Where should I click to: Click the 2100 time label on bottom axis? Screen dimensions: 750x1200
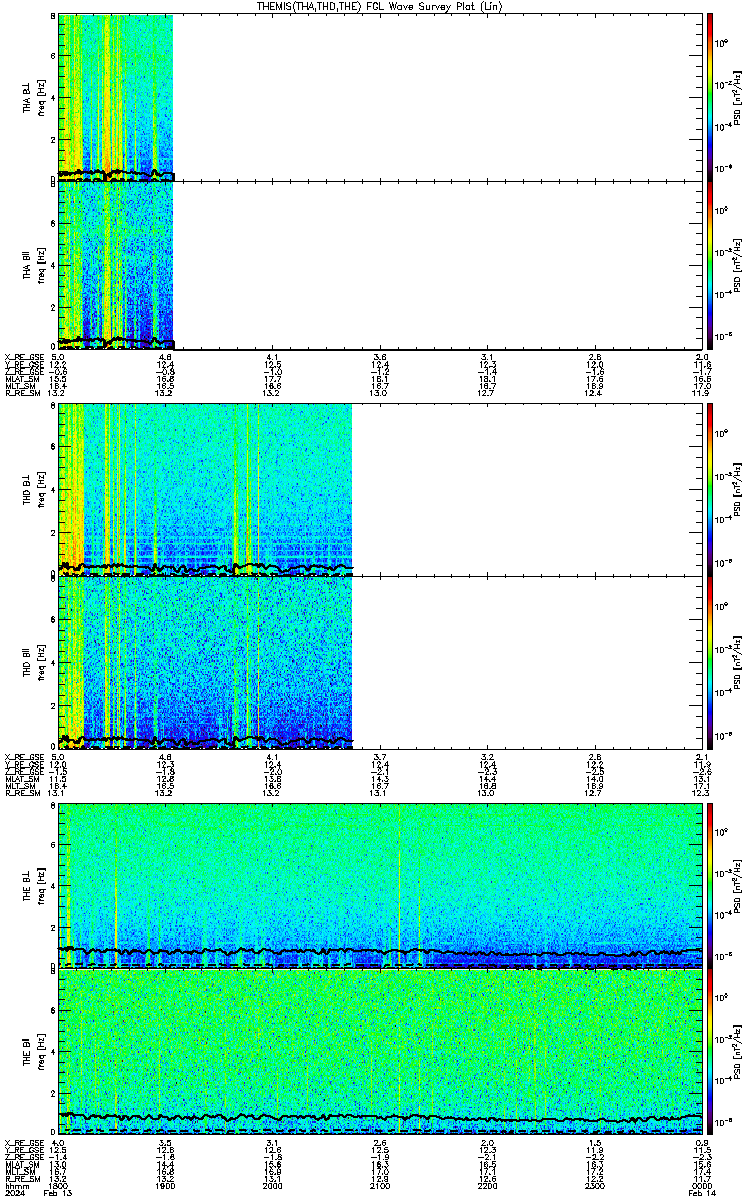tap(380, 1185)
